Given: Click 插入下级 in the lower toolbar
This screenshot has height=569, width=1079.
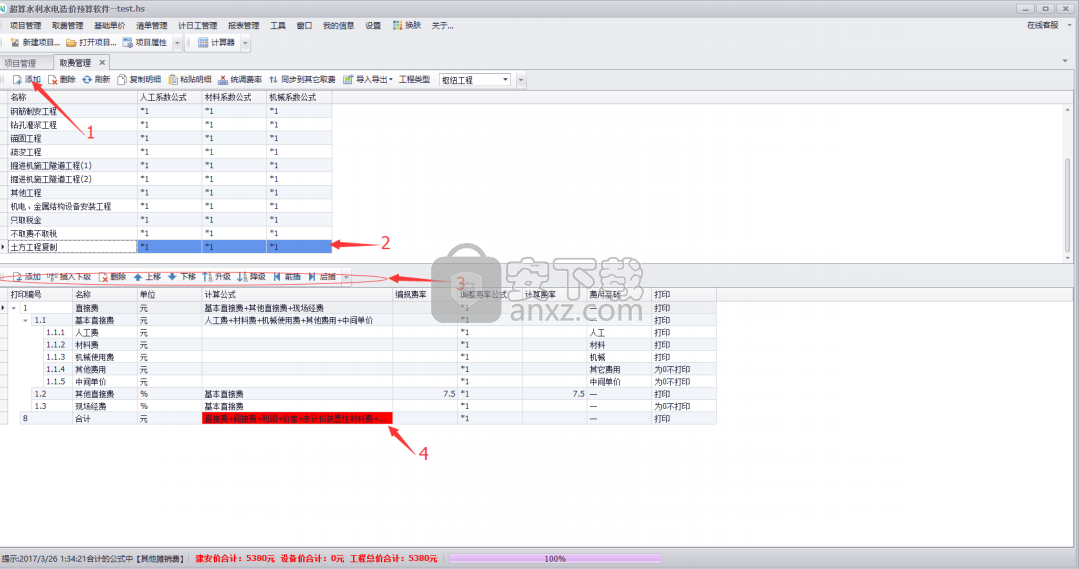Looking at the screenshot, I should click(69, 277).
